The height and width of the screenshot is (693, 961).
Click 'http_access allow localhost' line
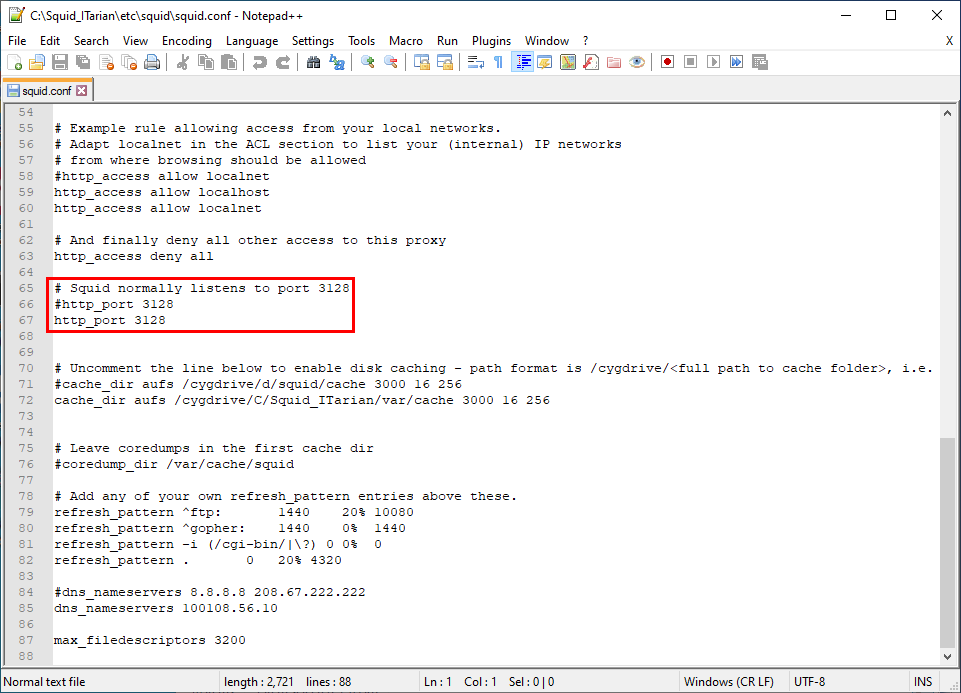161,192
